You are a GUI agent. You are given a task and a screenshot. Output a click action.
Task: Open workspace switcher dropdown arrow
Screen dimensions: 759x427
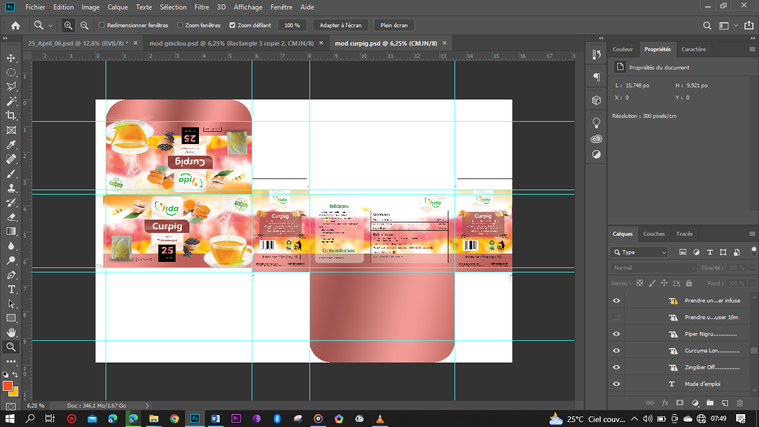pos(736,26)
